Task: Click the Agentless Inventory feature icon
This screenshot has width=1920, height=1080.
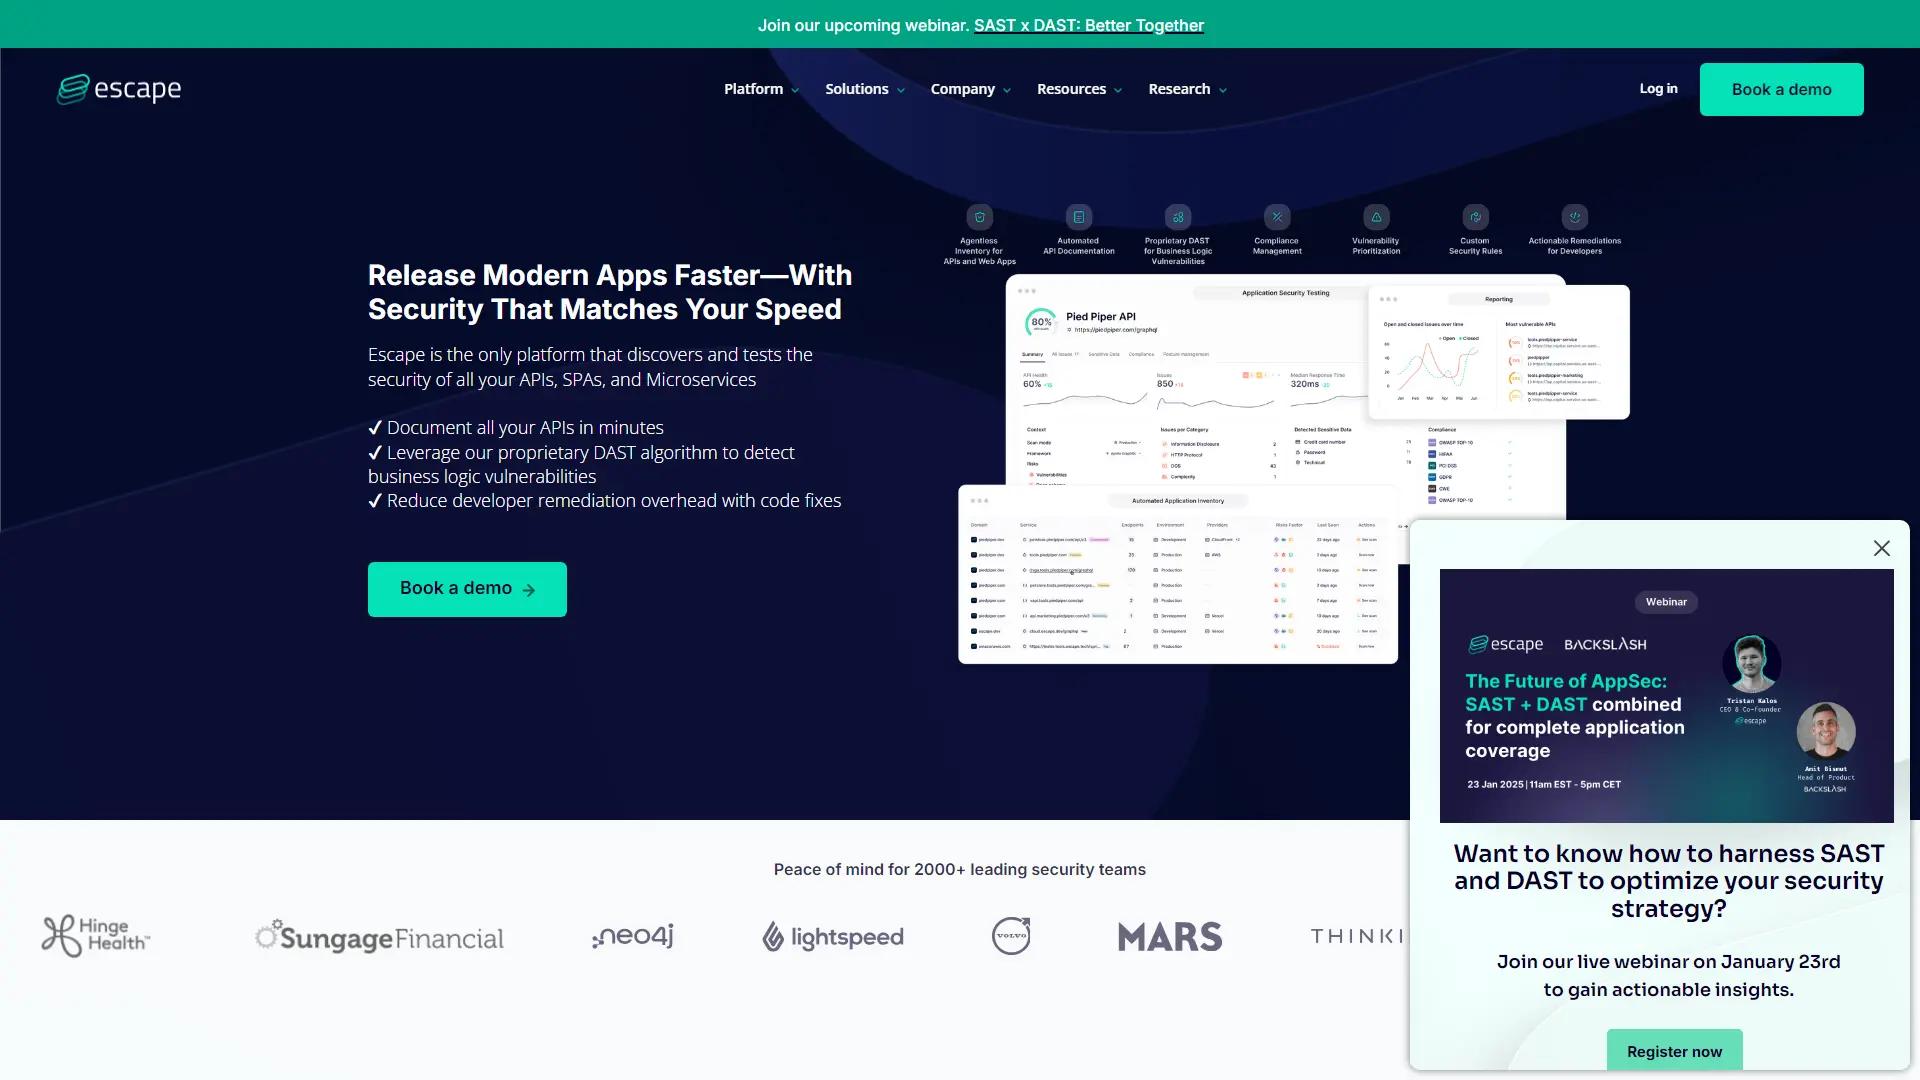Action: tap(979, 217)
